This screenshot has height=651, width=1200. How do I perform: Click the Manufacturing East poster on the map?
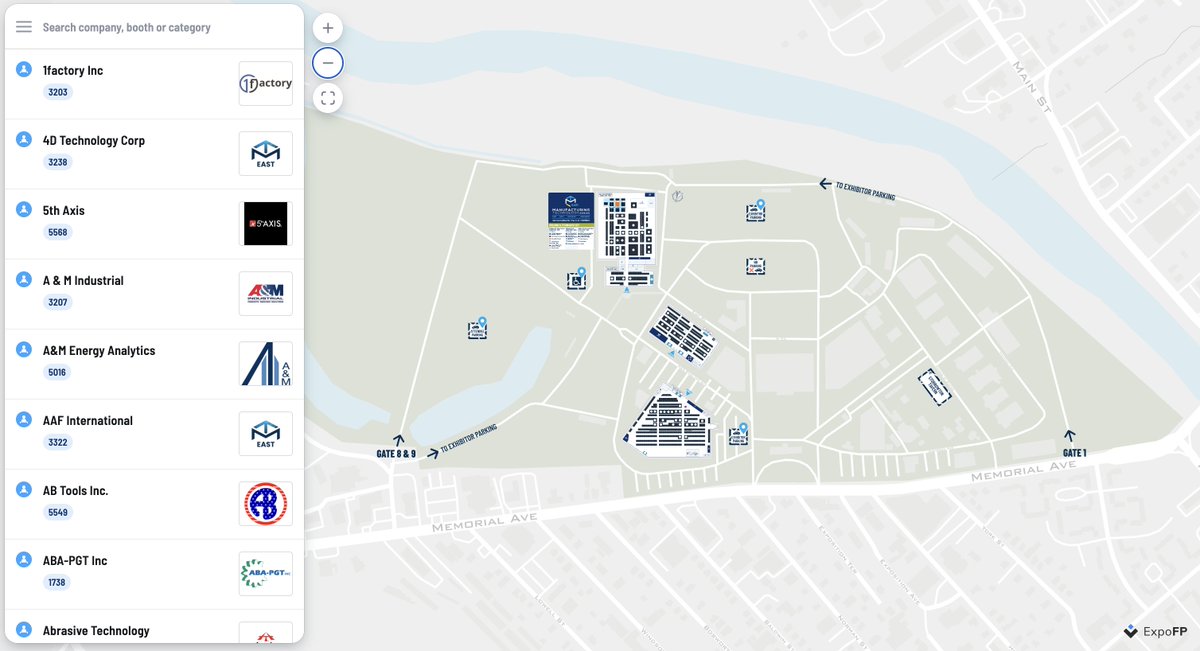coord(571,222)
